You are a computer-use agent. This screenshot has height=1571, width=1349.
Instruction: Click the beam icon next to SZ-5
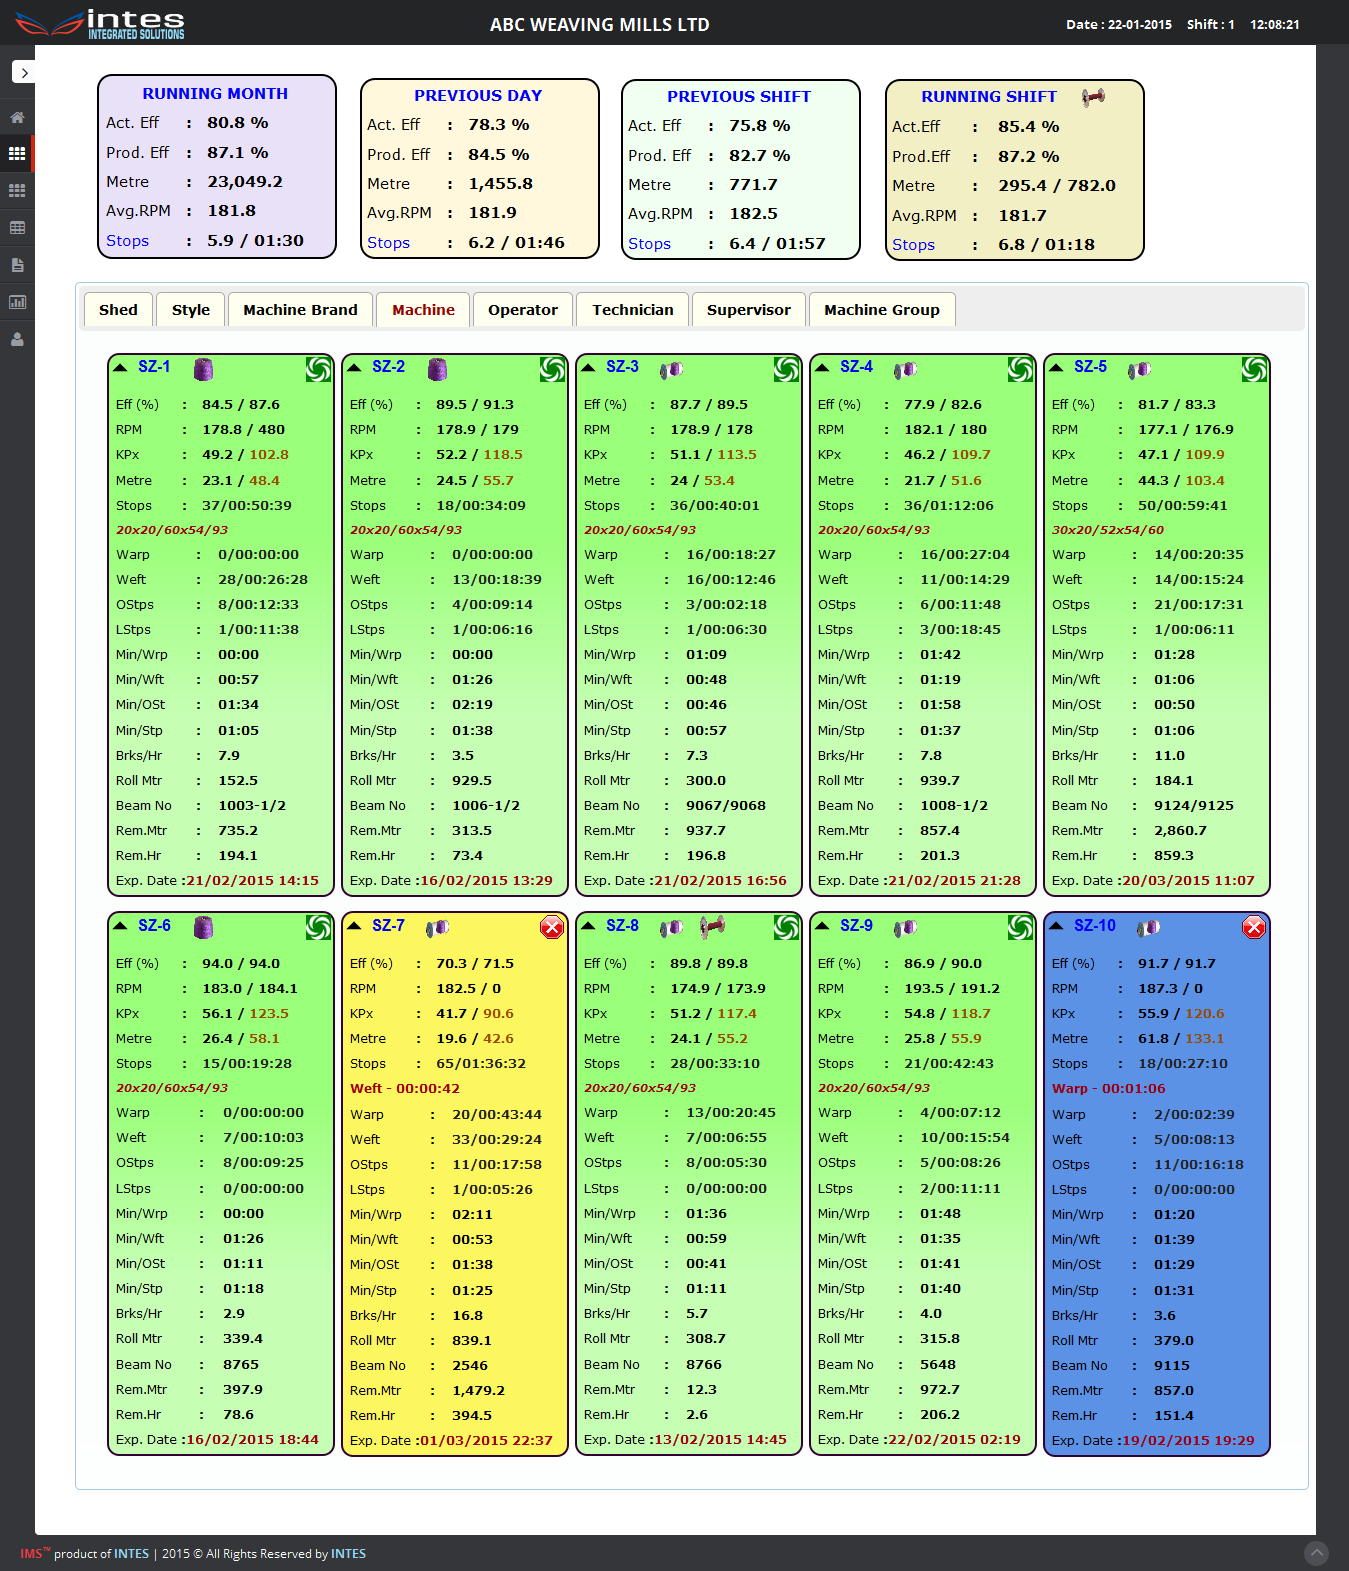(x=1140, y=369)
